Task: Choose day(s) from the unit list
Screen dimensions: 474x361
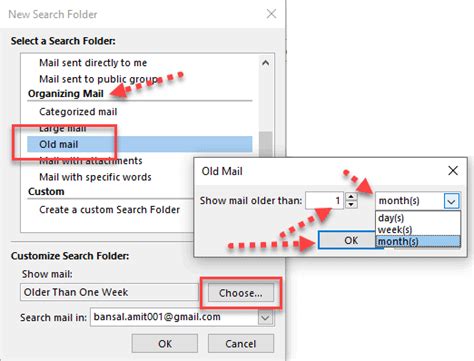Action: (x=418, y=218)
